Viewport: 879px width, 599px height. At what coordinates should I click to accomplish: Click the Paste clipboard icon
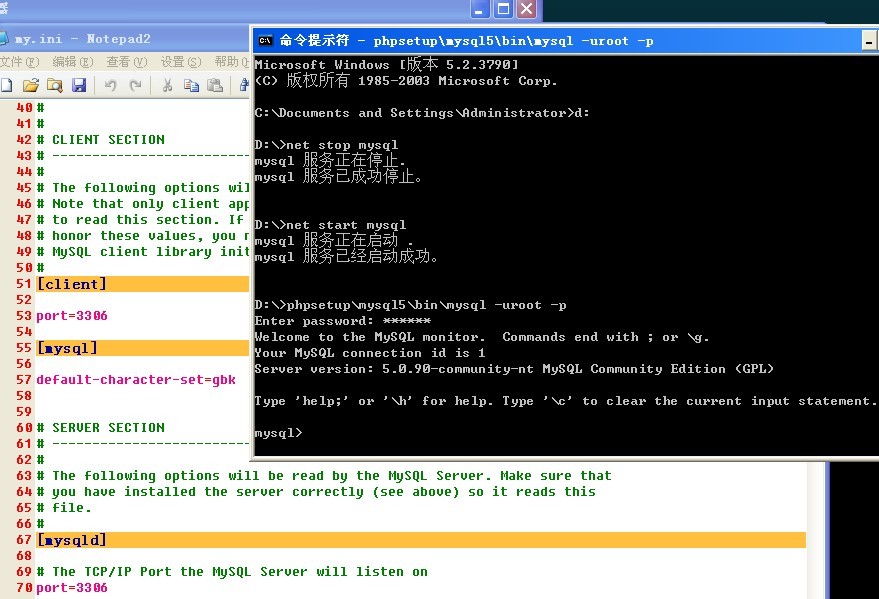point(215,85)
